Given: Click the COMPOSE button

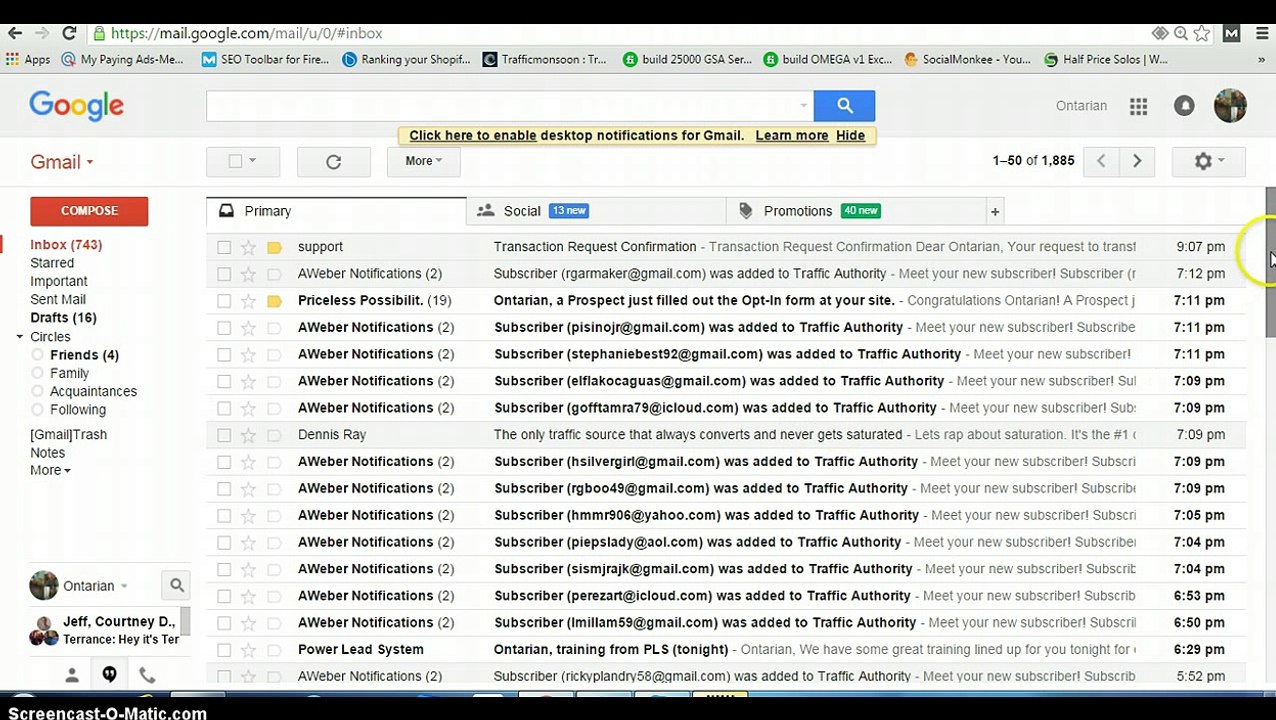Looking at the screenshot, I should pyautogui.click(x=89, y=211).
